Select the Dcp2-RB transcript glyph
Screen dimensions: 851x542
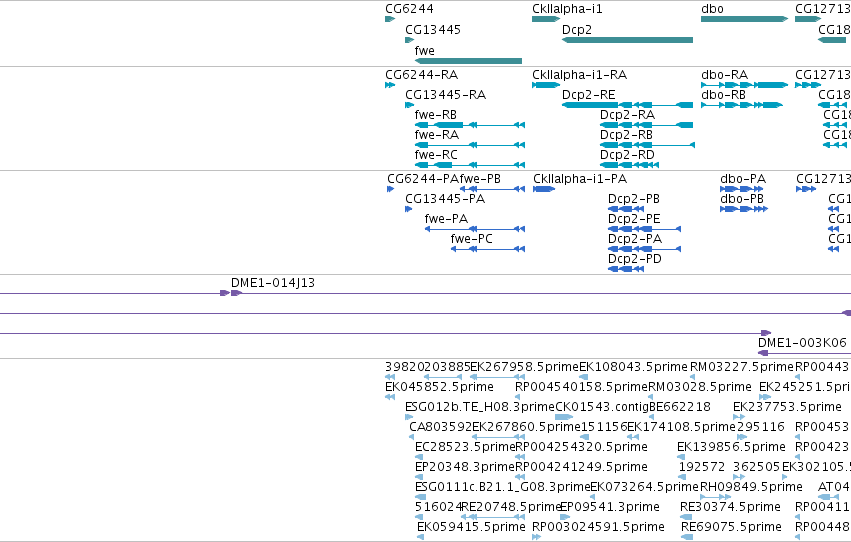tap(647, 145)
